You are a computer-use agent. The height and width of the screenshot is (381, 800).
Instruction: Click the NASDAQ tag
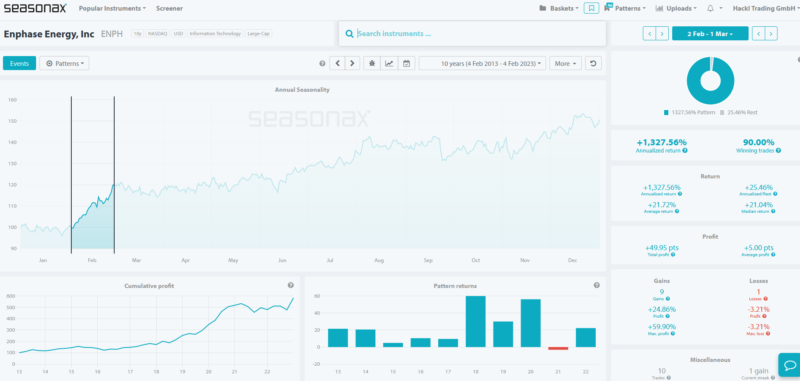[158, 34]
